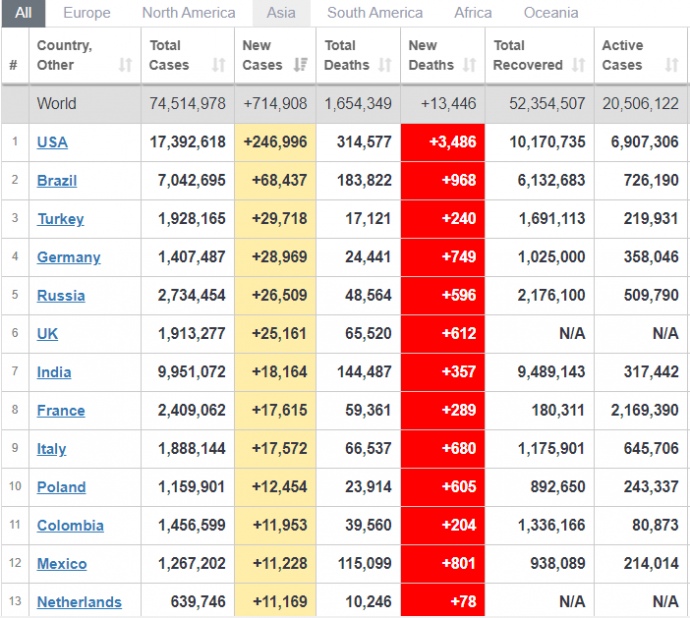Sort by Total Recovered arrows icon

578,65
